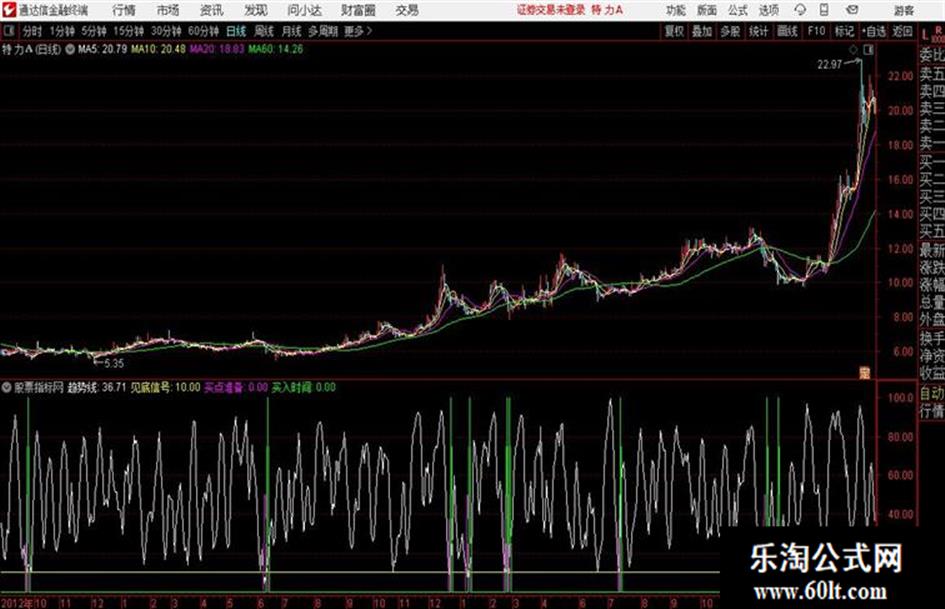Click the 返回 back button
This screenshot has width=945, height=609.
902,31
